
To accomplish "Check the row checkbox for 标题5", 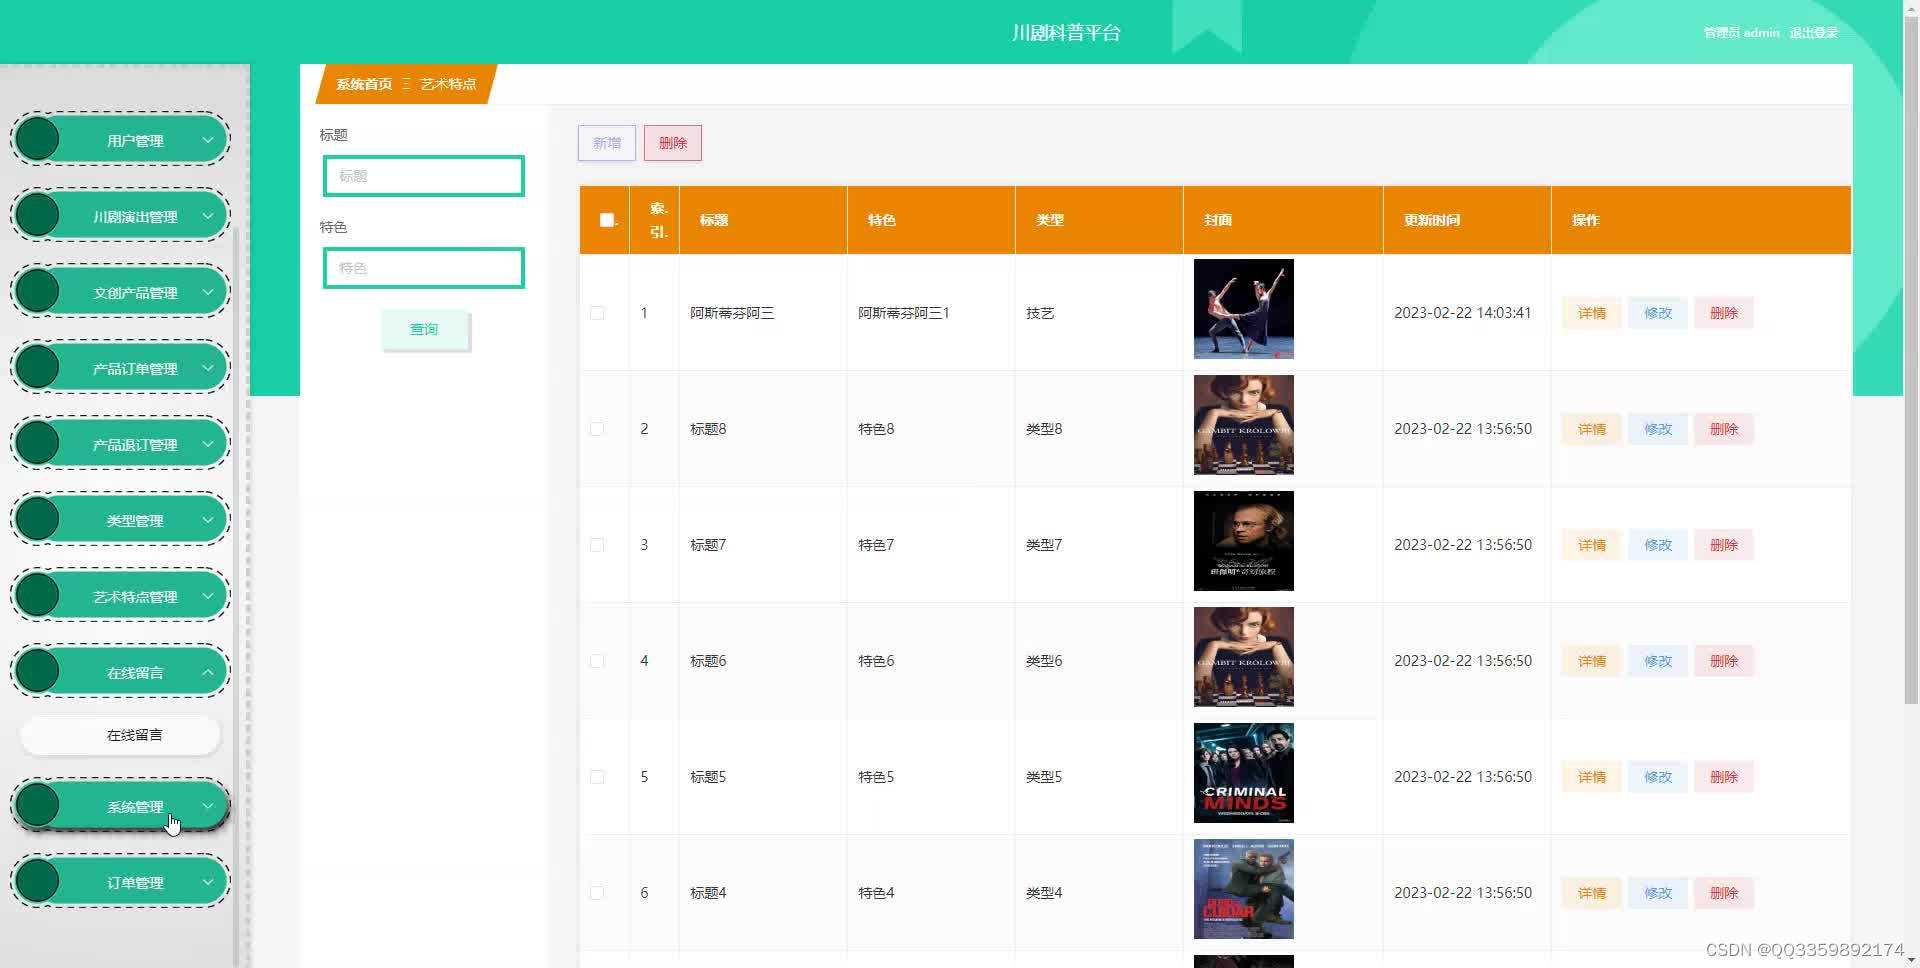I will [597, 777].
